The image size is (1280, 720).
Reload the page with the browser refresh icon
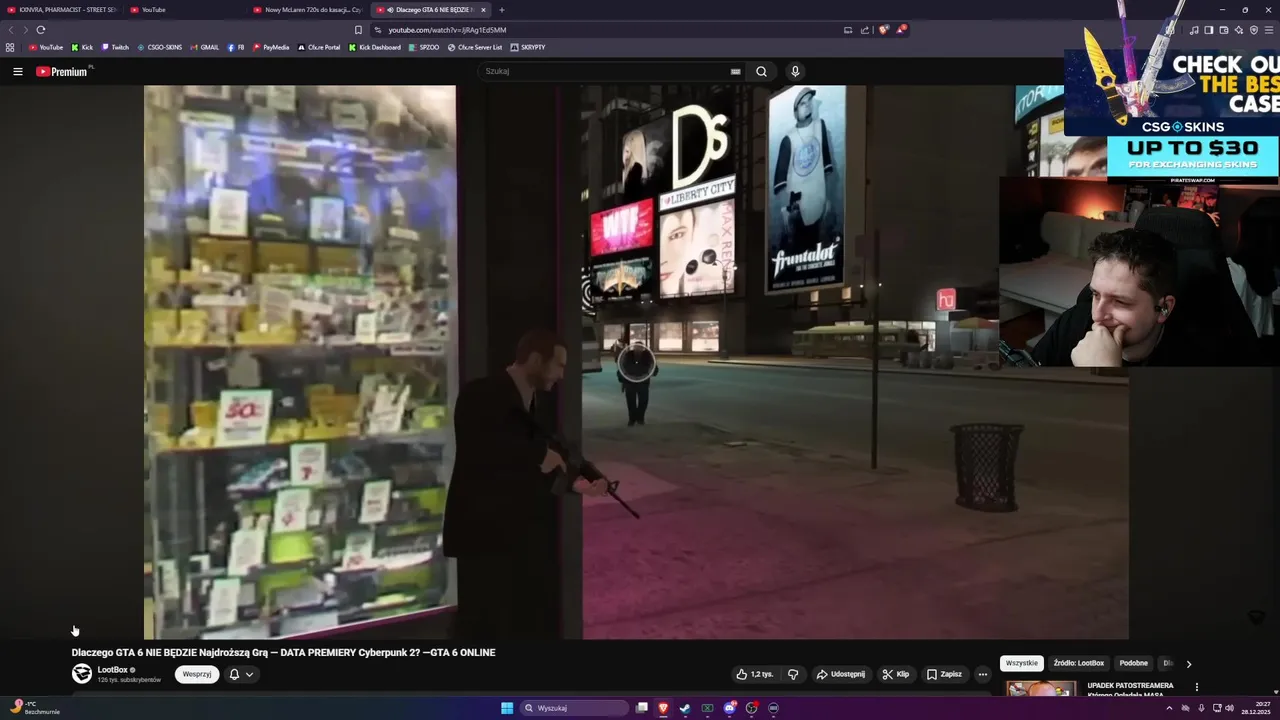pyautogui.click(x=41, y=30)
